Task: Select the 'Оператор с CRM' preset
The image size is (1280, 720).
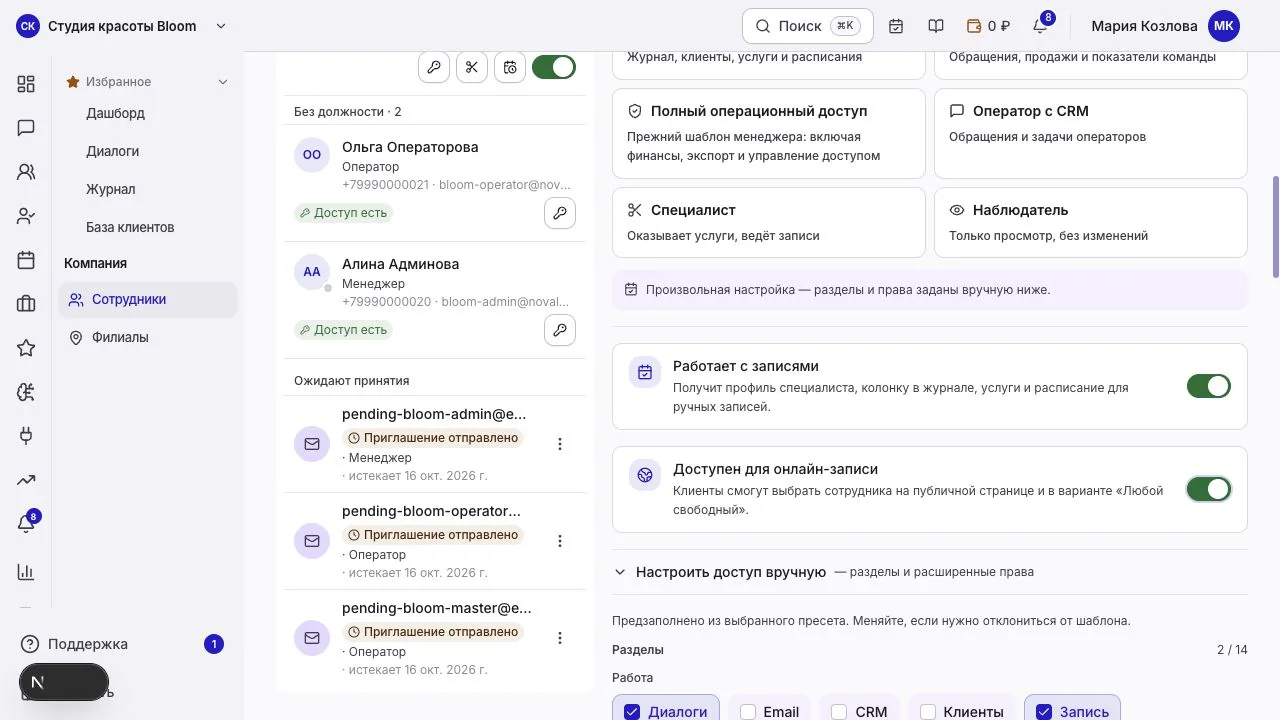Action: click(1091, 134)
